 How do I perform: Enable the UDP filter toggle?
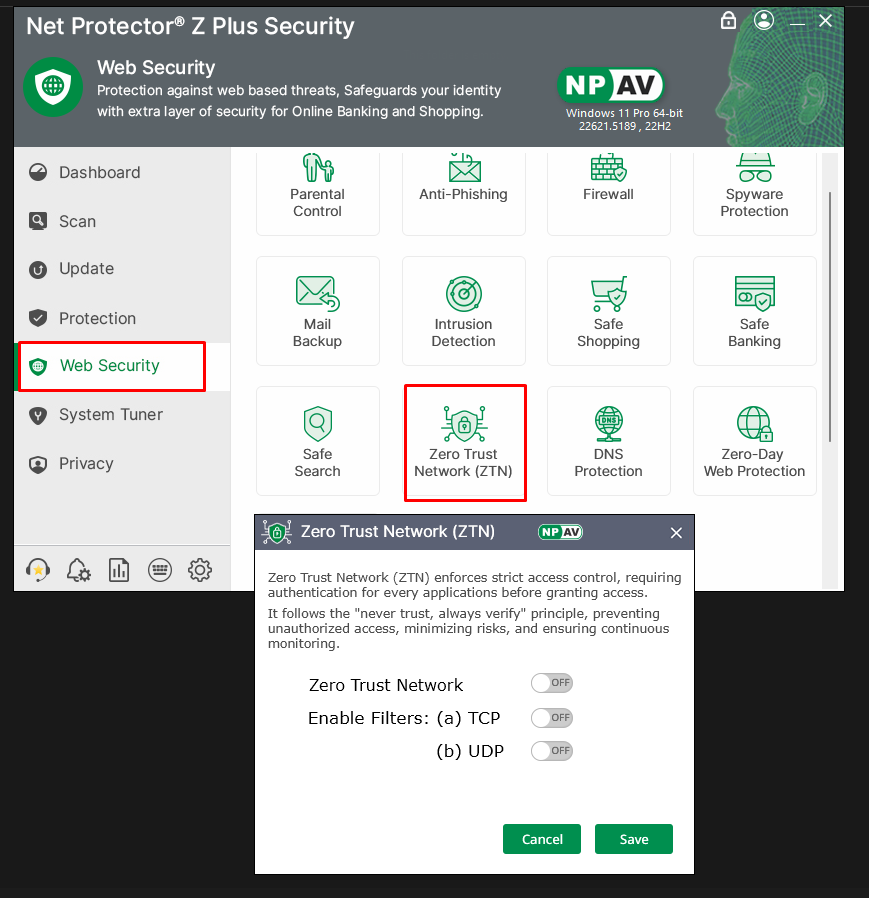click(x=552, y=751)
